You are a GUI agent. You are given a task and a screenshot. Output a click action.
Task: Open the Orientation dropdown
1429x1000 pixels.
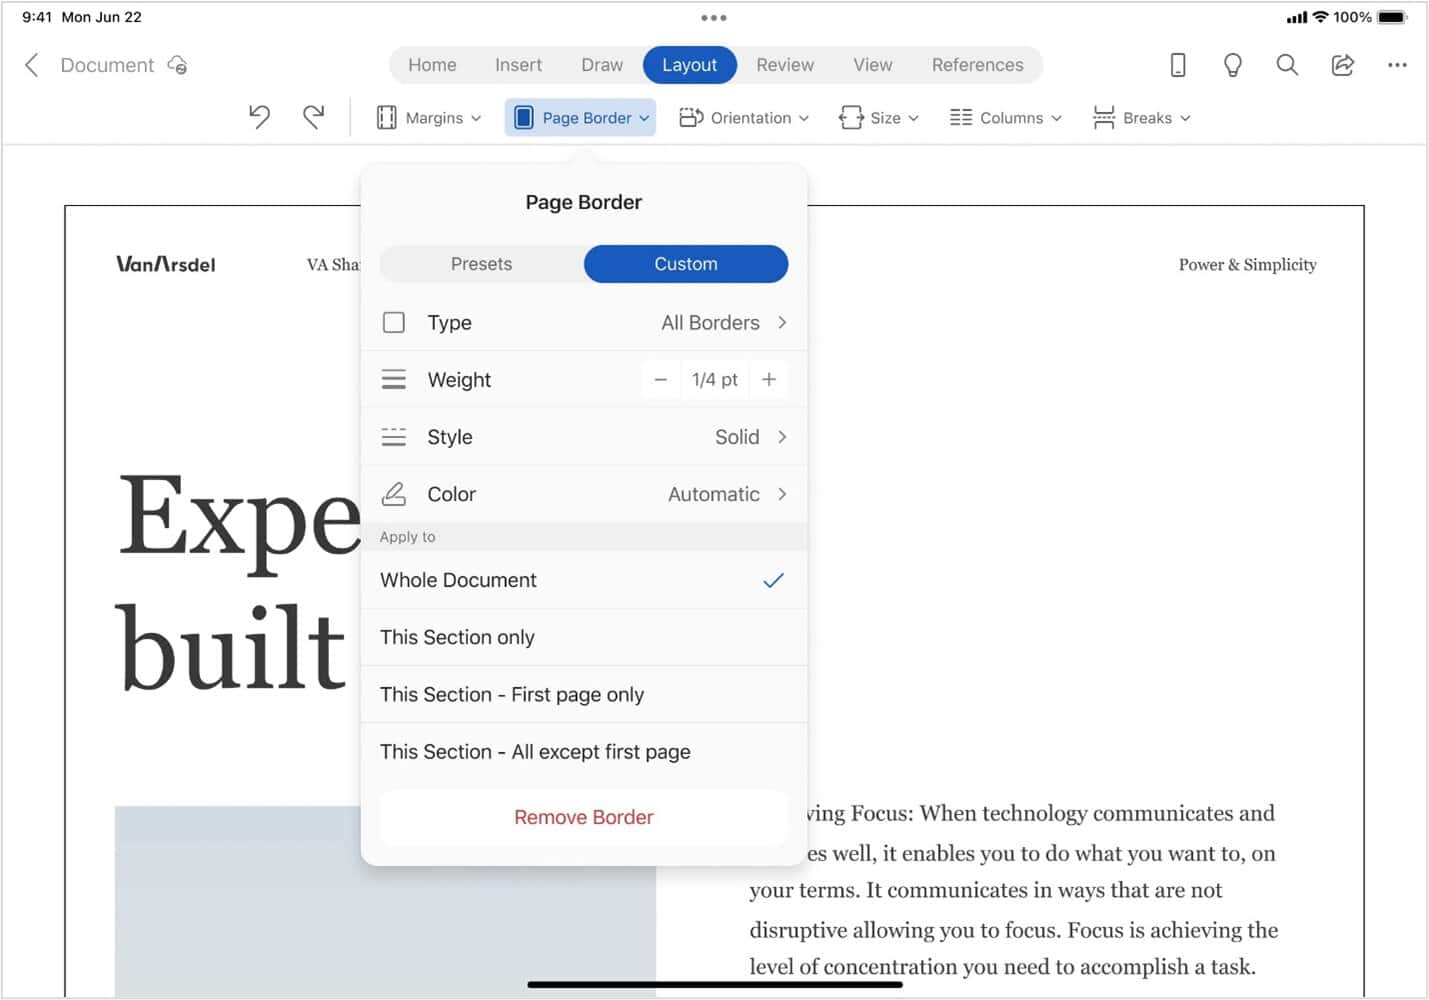(x=744, y=118)
